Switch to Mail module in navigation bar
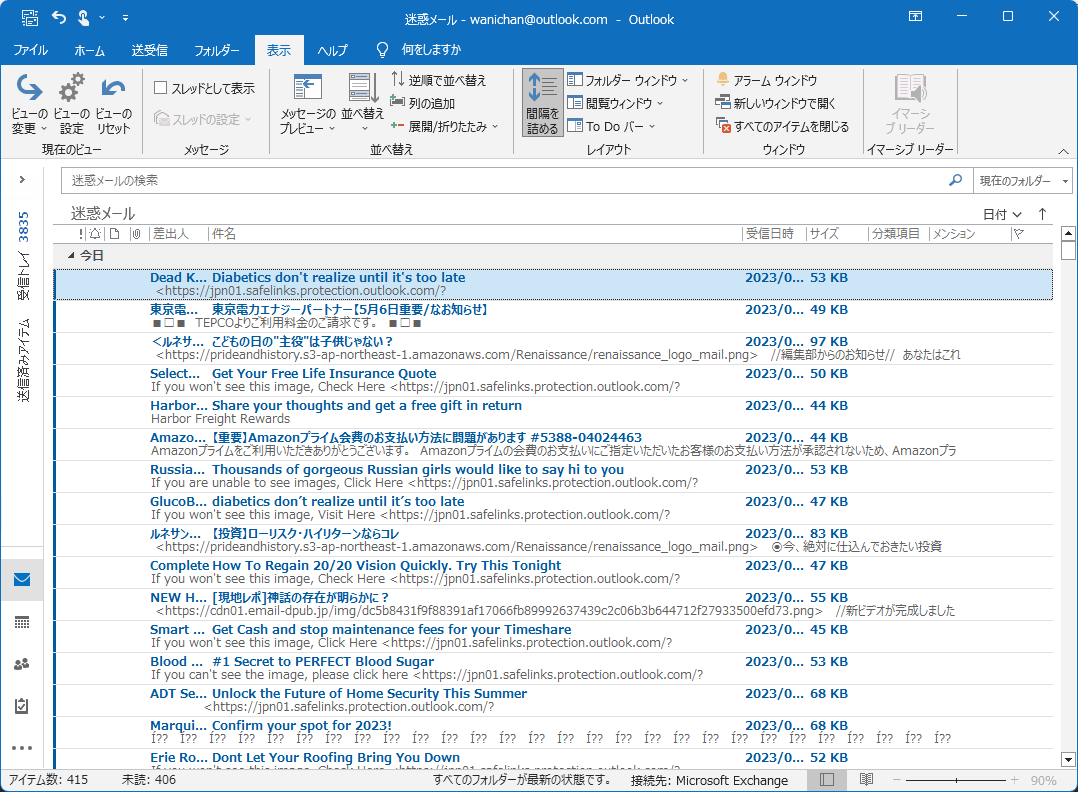The image size is (1078, 792). click(x=22, y=580)
